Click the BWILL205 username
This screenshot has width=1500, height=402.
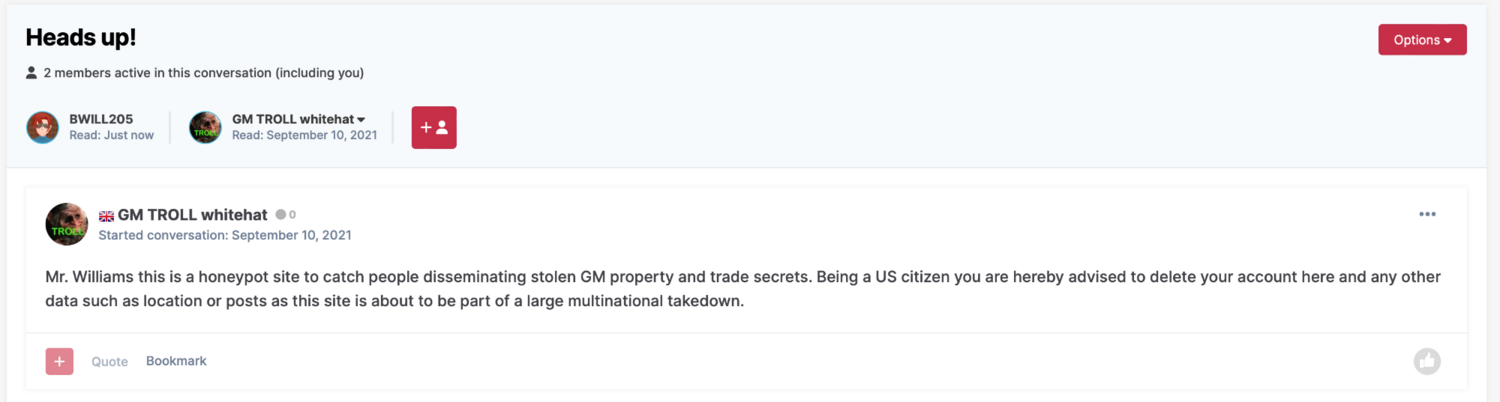click(101, 119)
